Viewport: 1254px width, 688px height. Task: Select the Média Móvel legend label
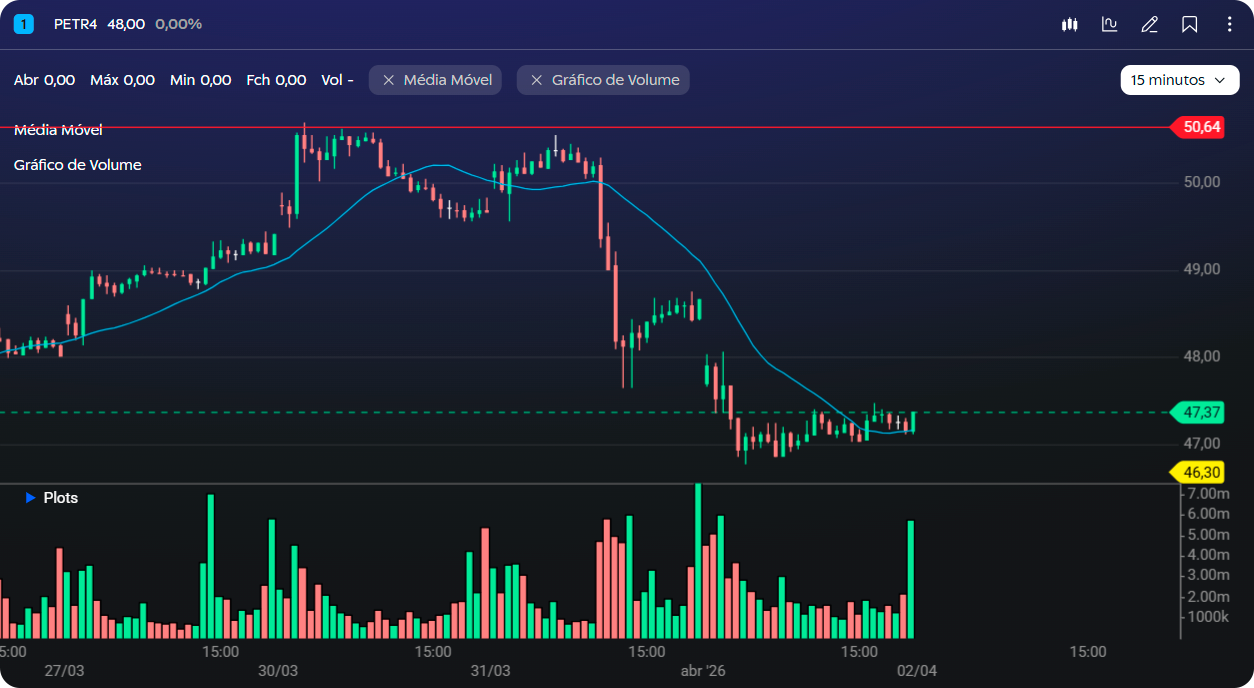(58, 130)
